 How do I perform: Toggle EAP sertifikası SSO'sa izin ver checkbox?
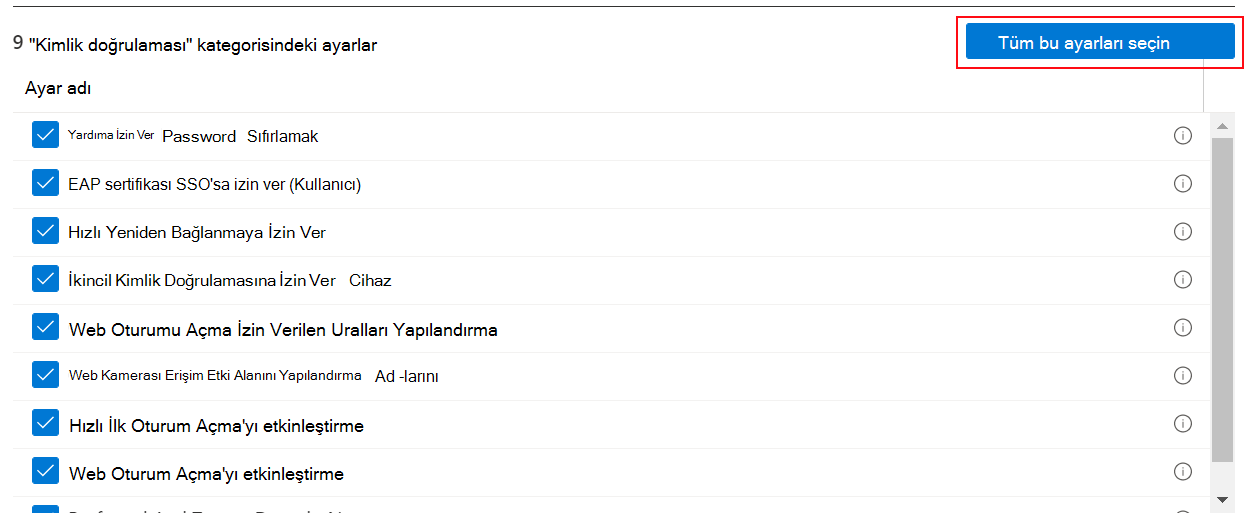(x=46, y=183)
